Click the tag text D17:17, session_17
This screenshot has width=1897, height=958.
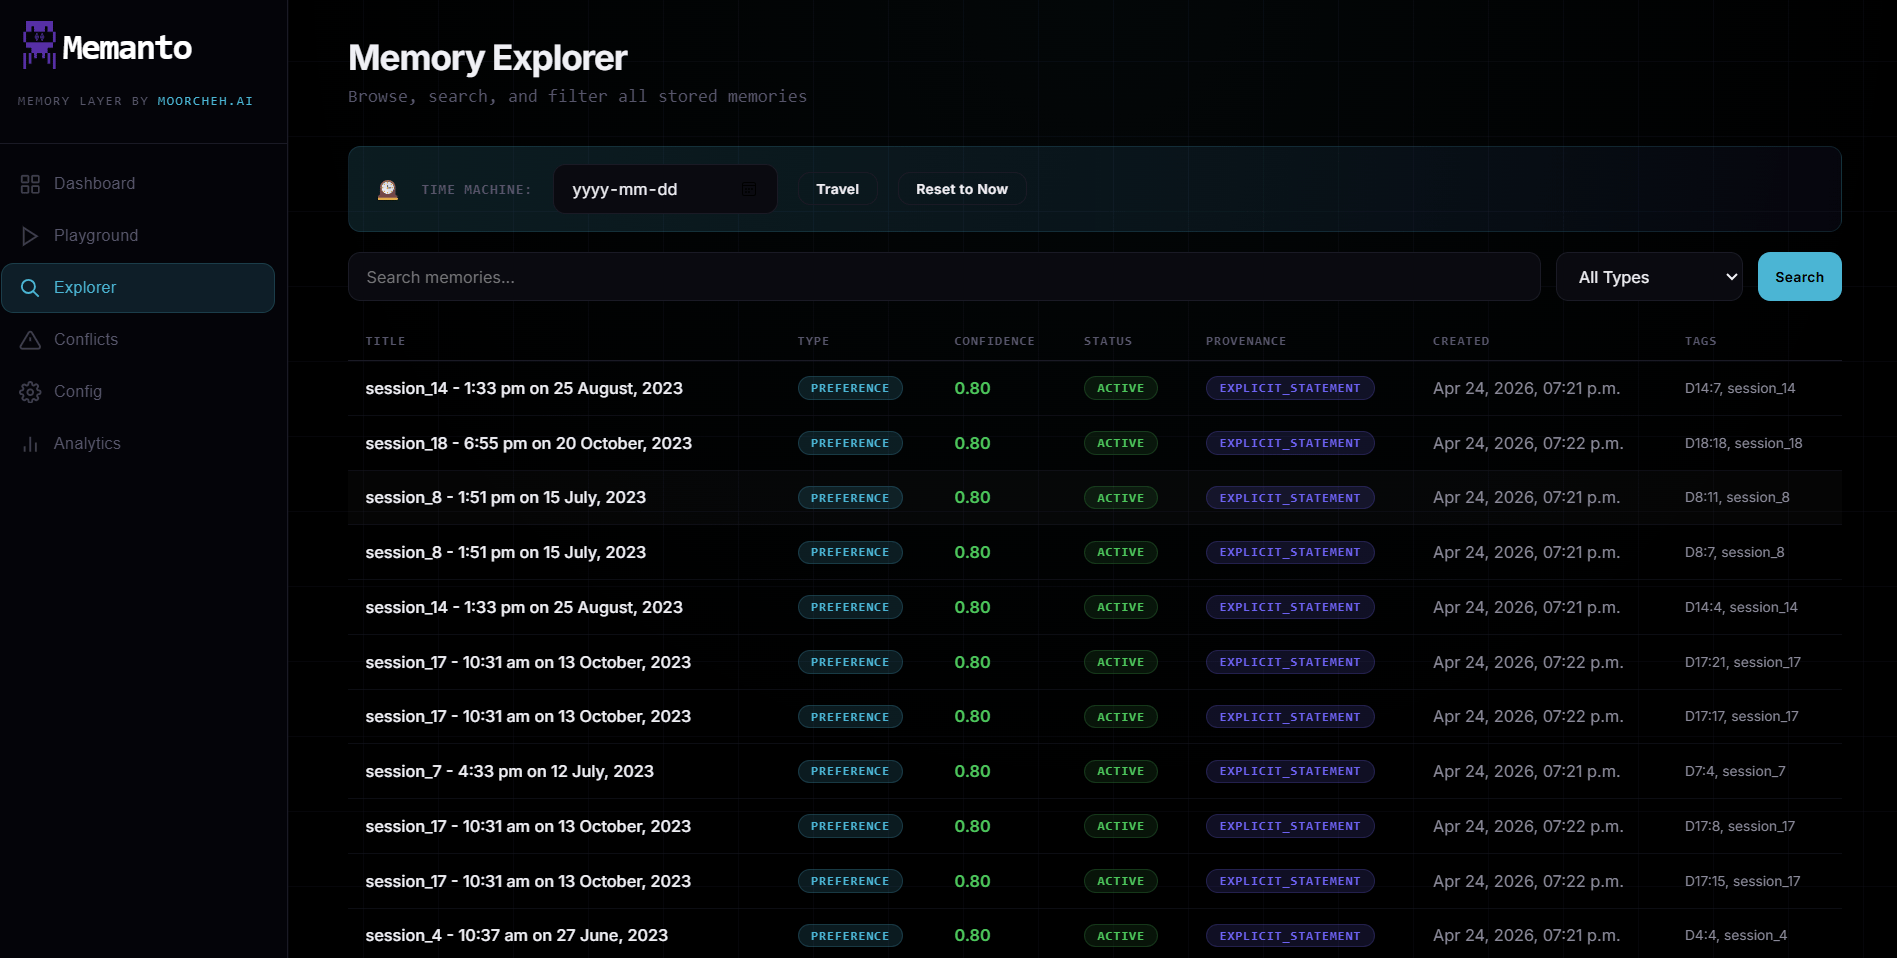tap(1741, 716)
